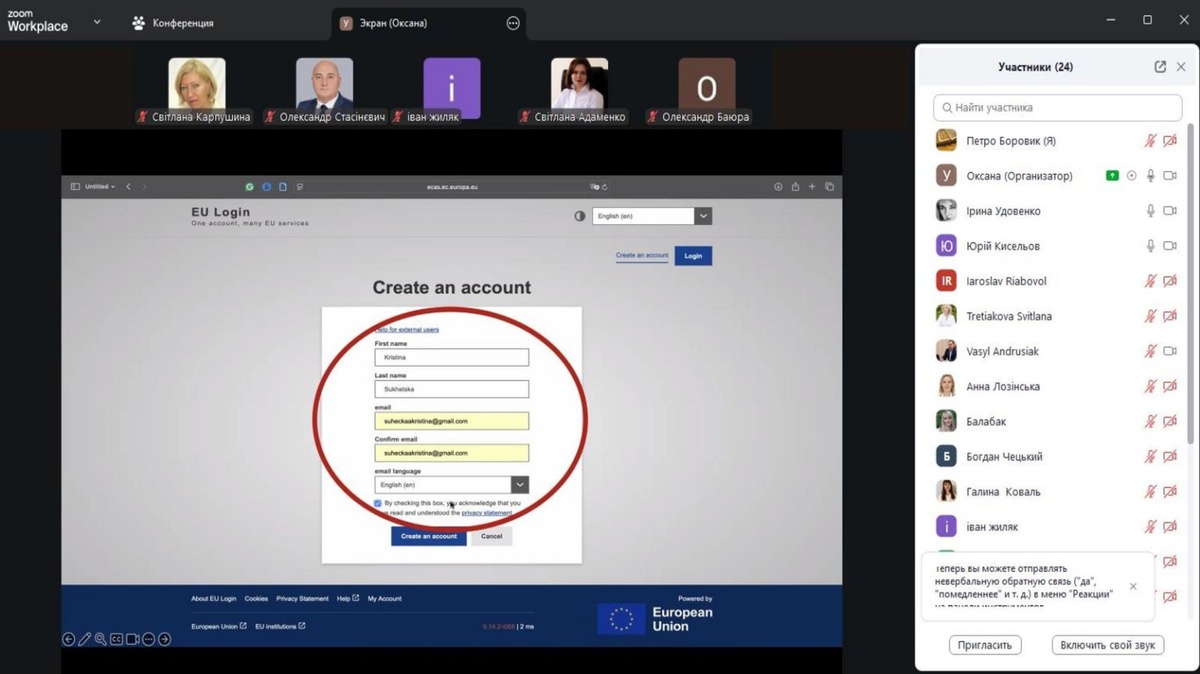The width and height of the screenshot is (1200, 674).
Task: Pop out the participants panel
Action: tap(1160, 67)
